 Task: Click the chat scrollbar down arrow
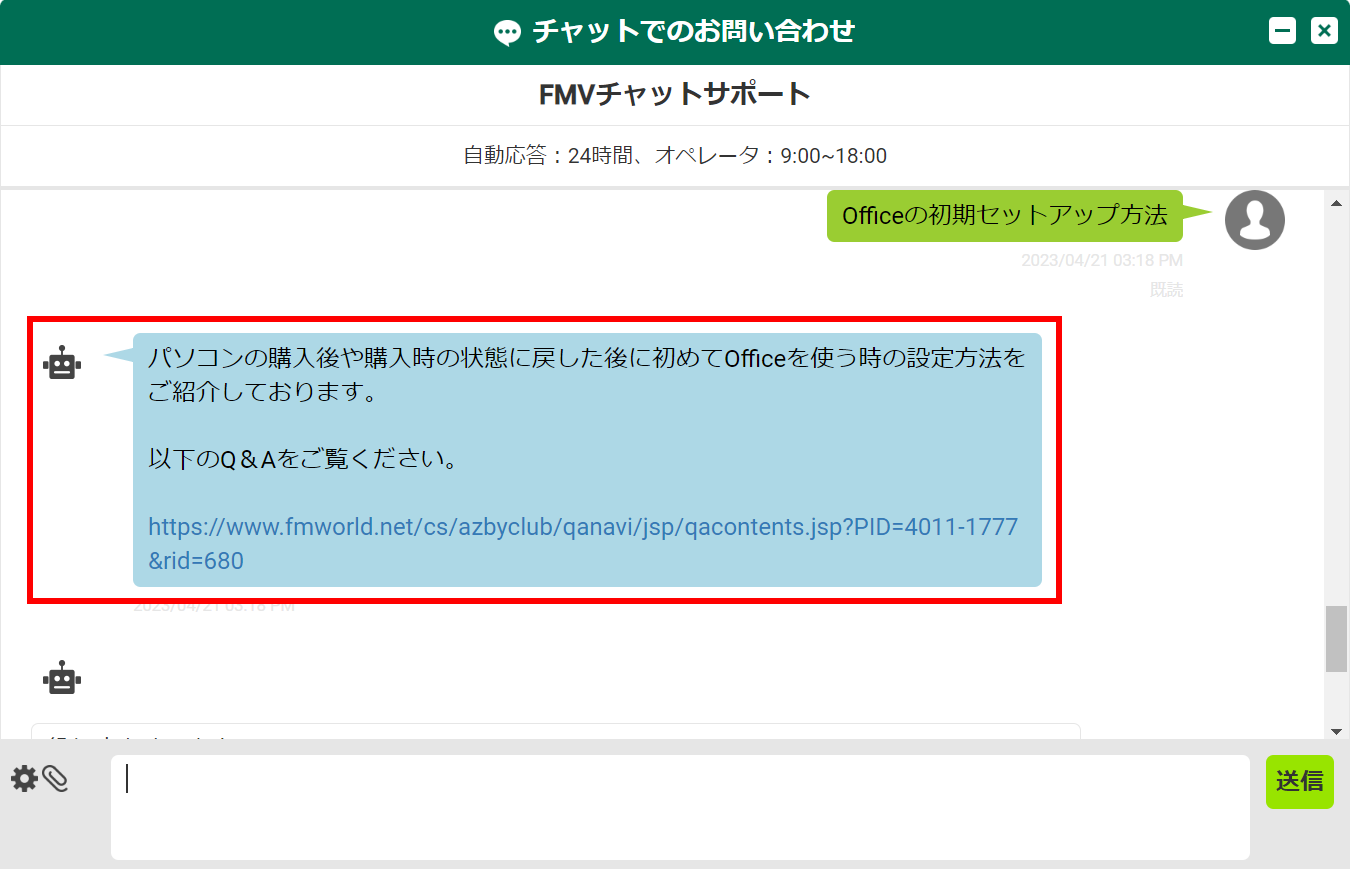click(1336, 731)
